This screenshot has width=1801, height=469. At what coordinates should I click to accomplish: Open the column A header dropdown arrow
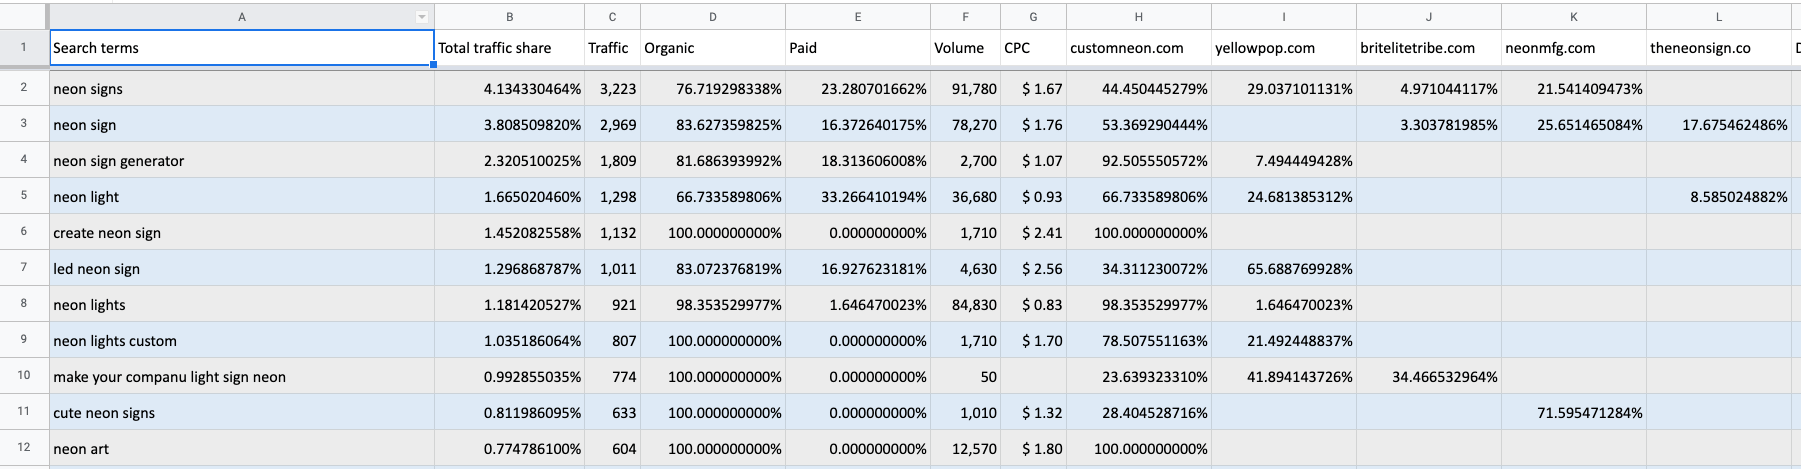pos(422,17)
